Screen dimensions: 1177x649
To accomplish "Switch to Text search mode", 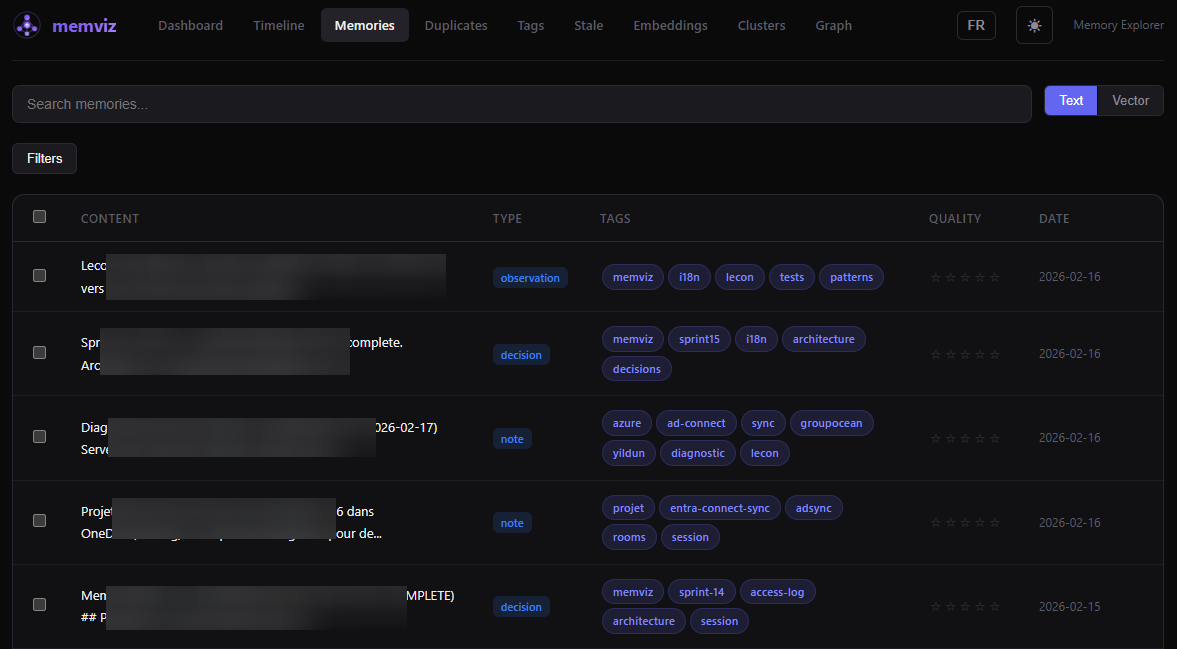I will [x=1071, y=101].
